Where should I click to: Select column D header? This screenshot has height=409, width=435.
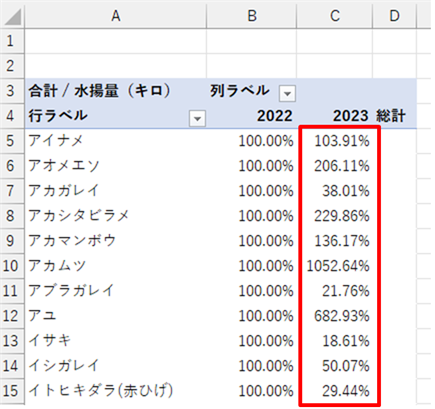tap(394, 16)
